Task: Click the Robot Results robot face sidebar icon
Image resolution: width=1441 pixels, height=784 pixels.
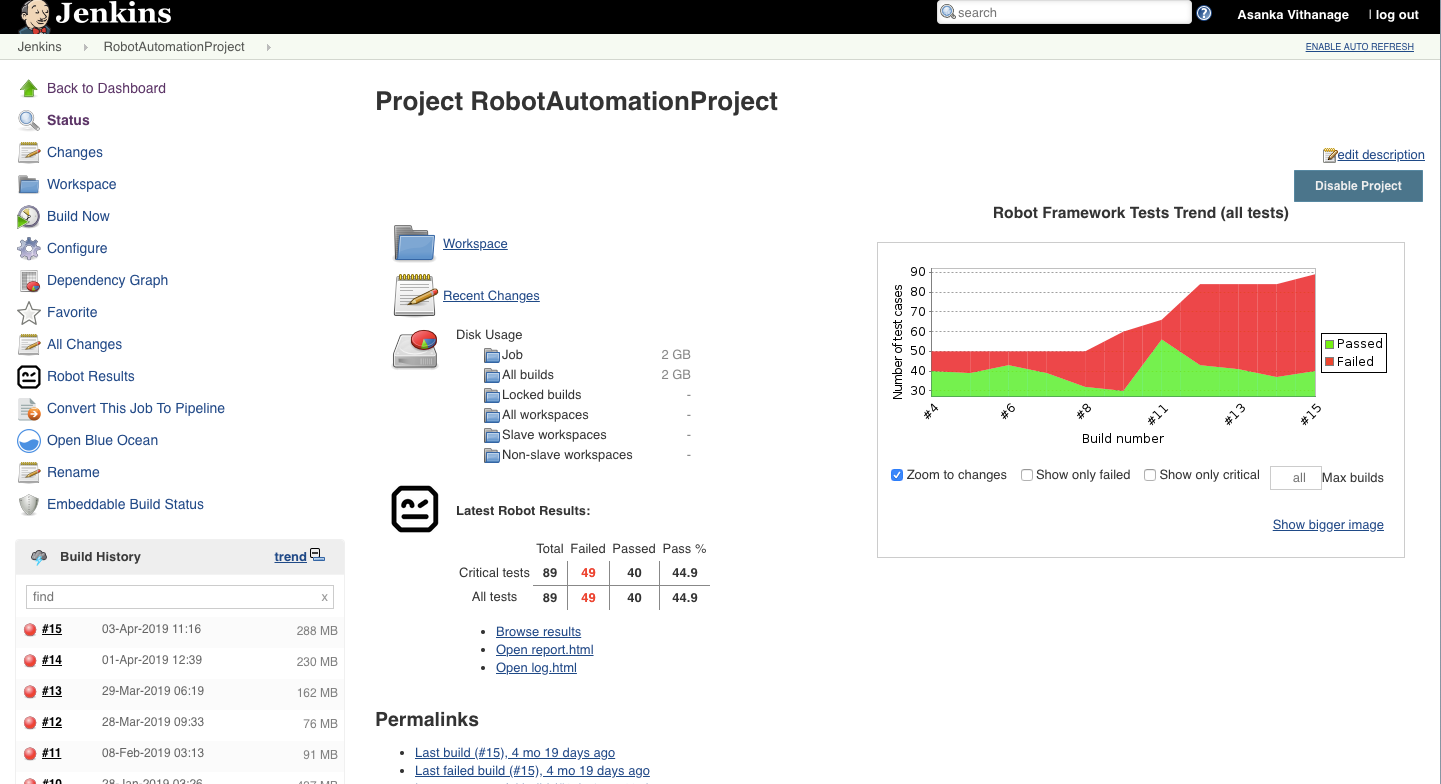Action: pos(29,376)
